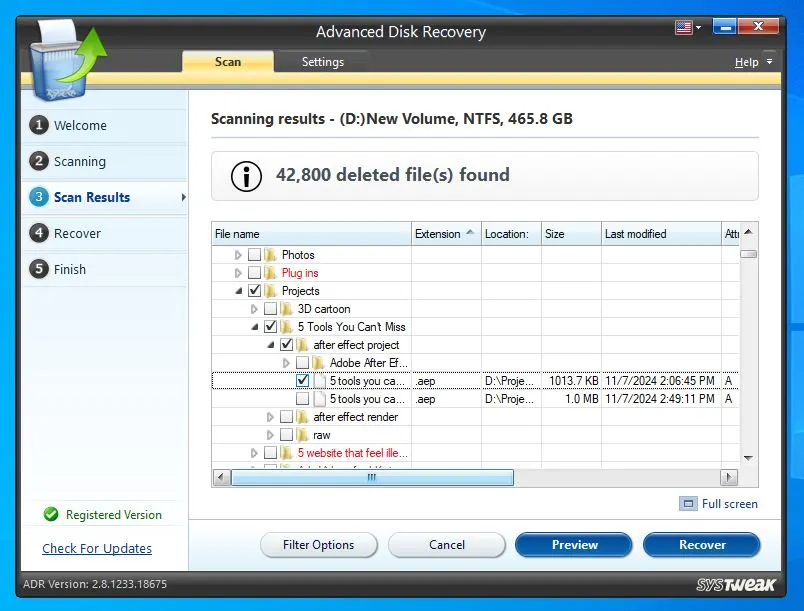Click the step 1 Welcome number icon
The image size is (804, 611).
pyautogui.click(x=39, y=126)
